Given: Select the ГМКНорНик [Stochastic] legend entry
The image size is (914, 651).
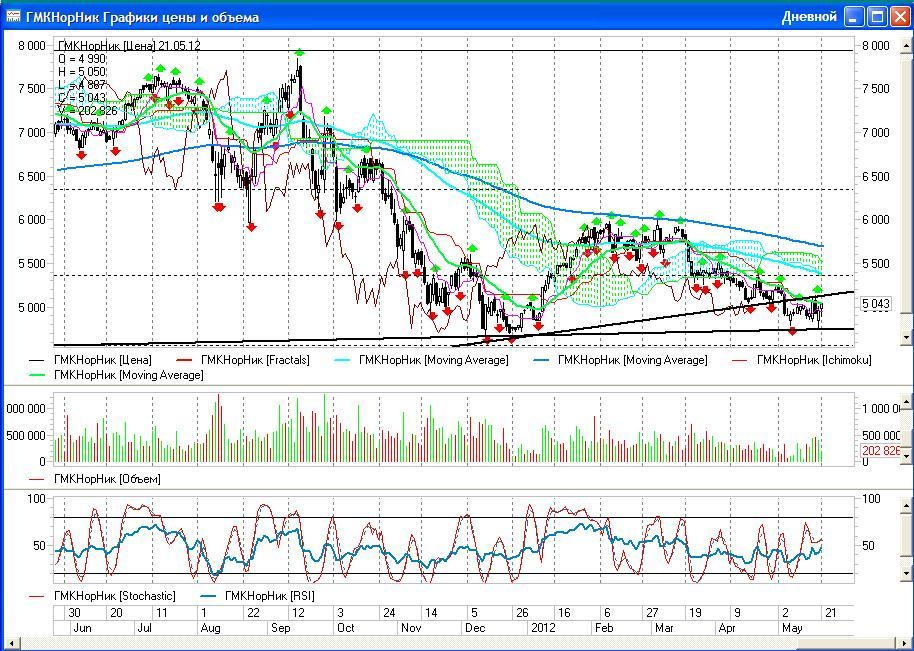Looking at the screenshot, I should [x=102, y=596].
